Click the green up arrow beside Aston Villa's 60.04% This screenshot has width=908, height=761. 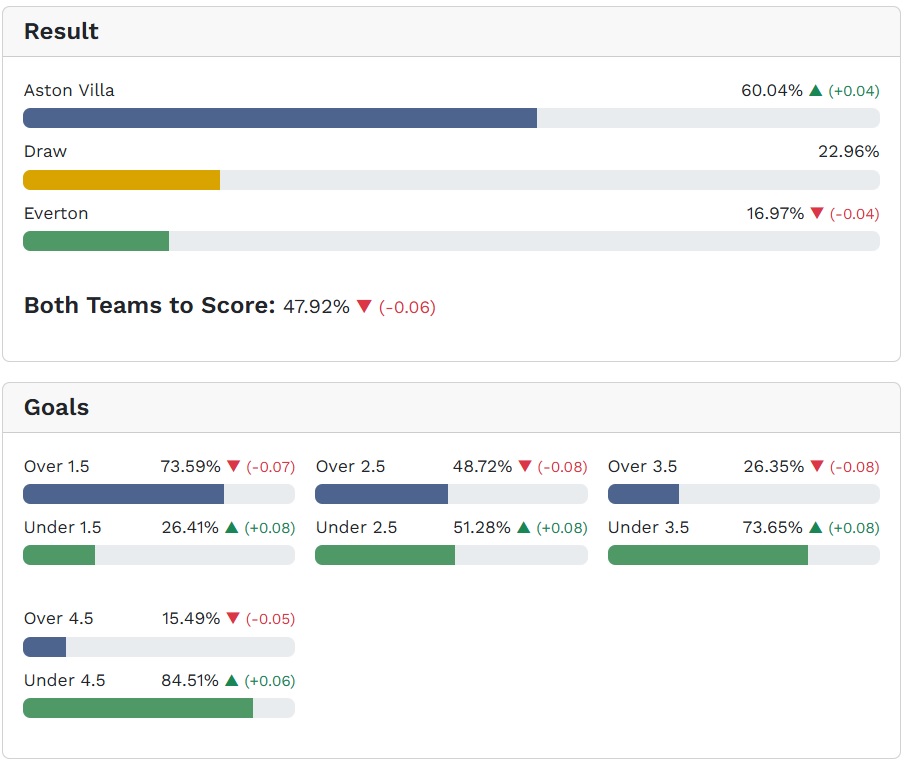[x=816, y=91]
